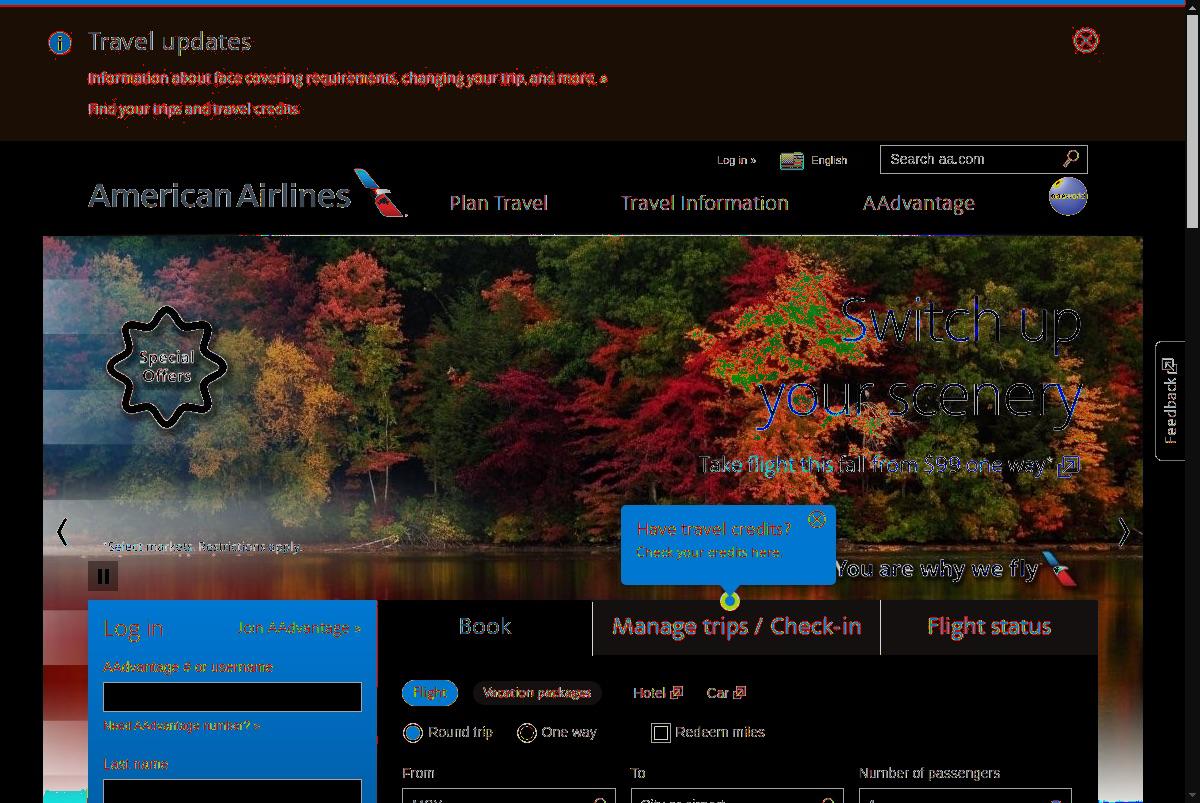Viewport: 1200px width, 803px height.
Task: Open face covering requirements information link
Action: click(x=347, y=78)
